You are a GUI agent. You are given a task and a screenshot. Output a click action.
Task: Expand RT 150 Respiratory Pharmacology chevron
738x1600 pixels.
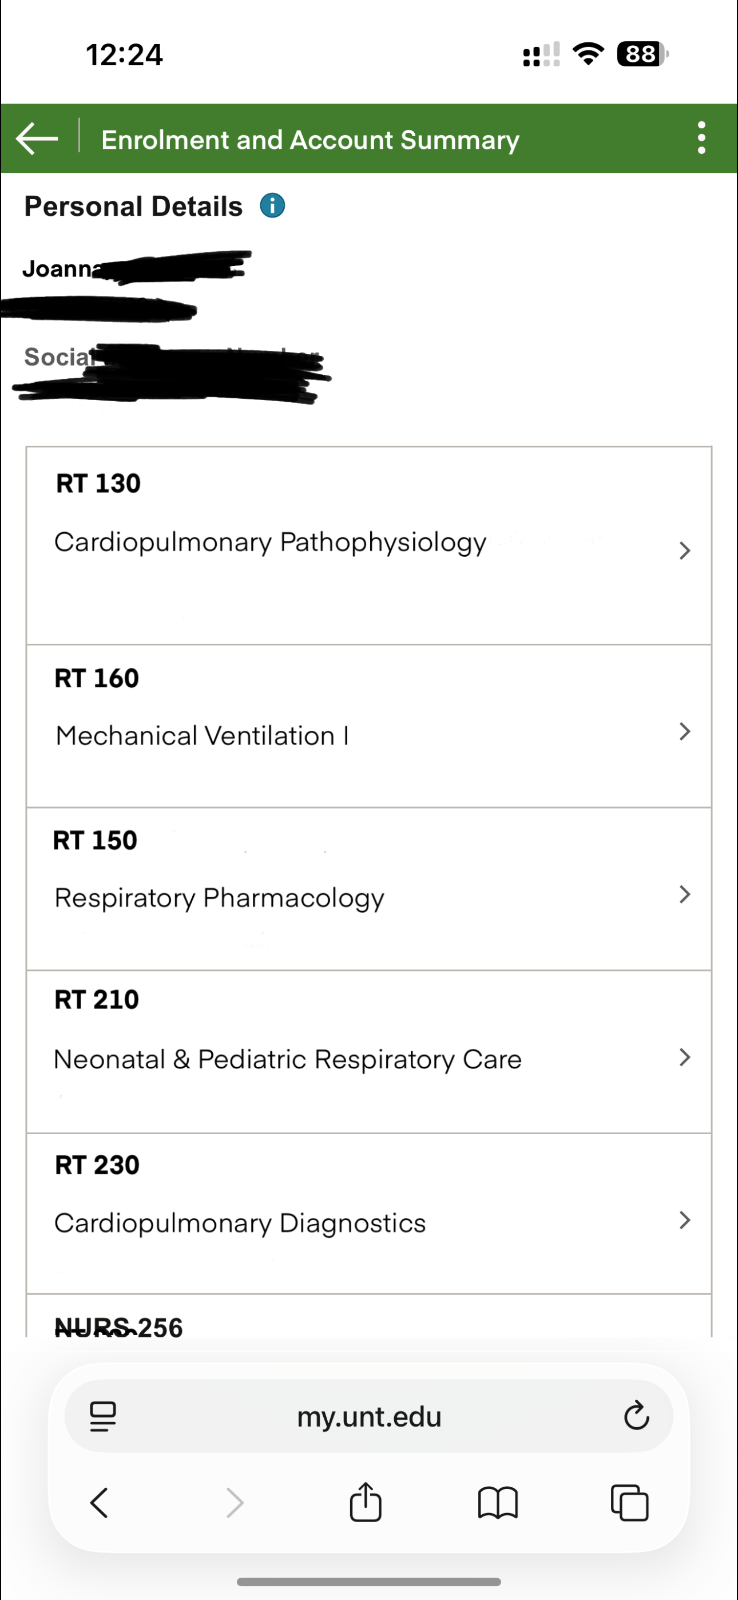pyautogui.click(x=685, y=894)
